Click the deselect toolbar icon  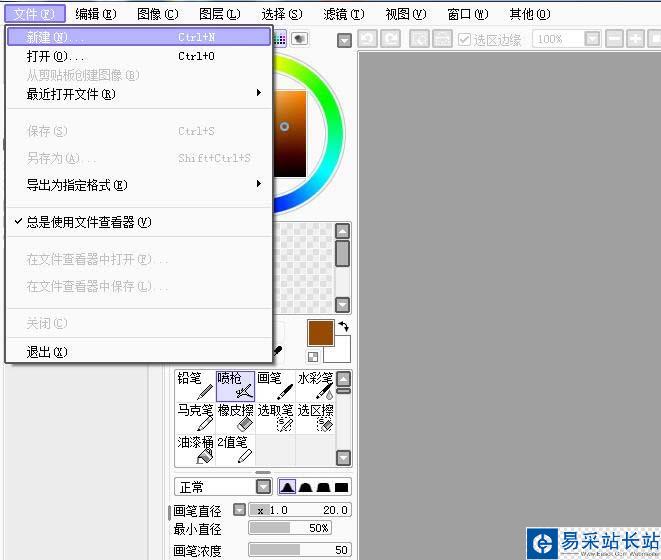[x=419, y=39]
